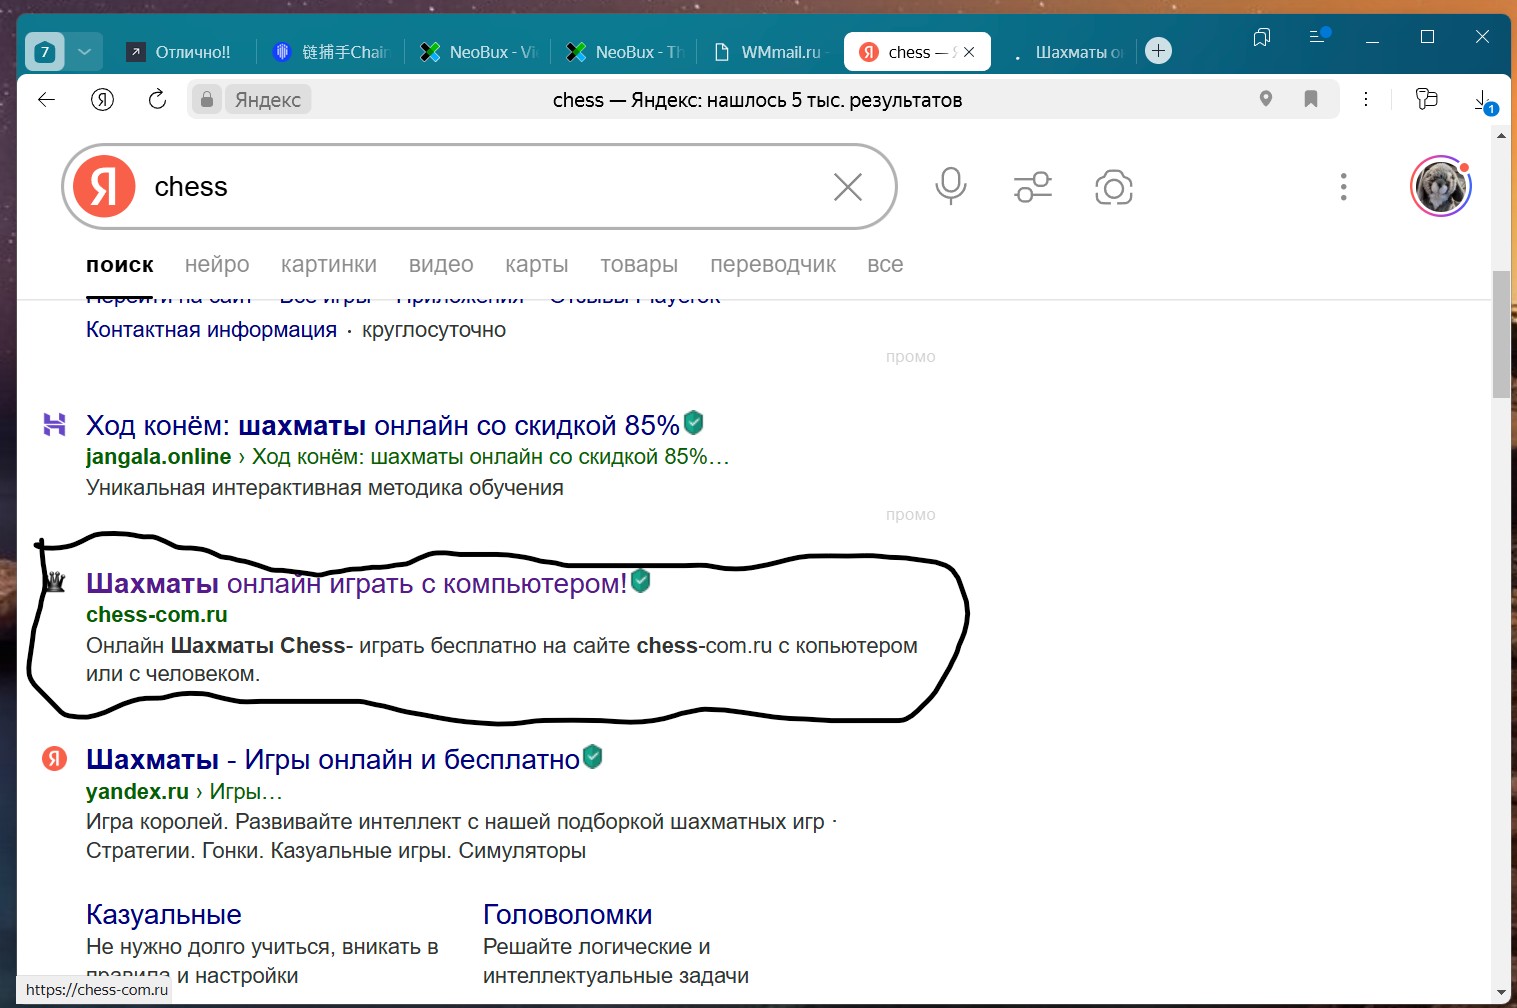Switch to the нейро tab
This screenshot has width=1517, height=1008.
(217, 265)
